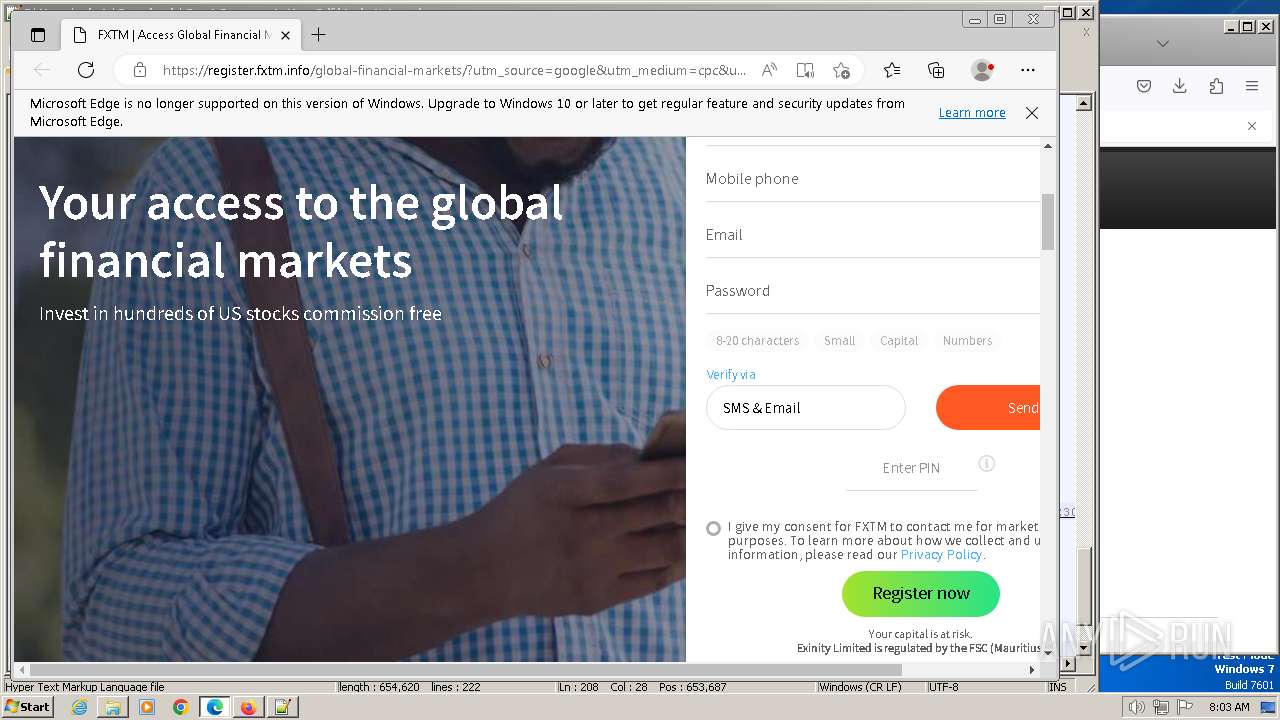Open Windows Explorer taskbar icon
The width and height of the screenshot is (1280, 720).
coord(113,707)
